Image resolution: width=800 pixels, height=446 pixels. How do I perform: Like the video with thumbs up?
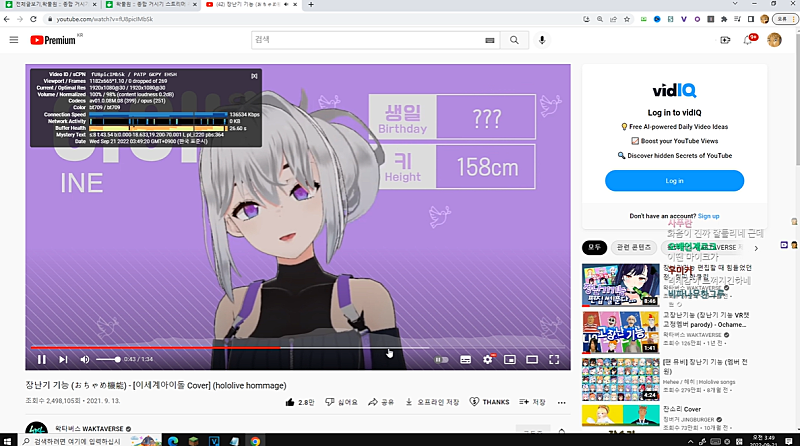[299, 402]
